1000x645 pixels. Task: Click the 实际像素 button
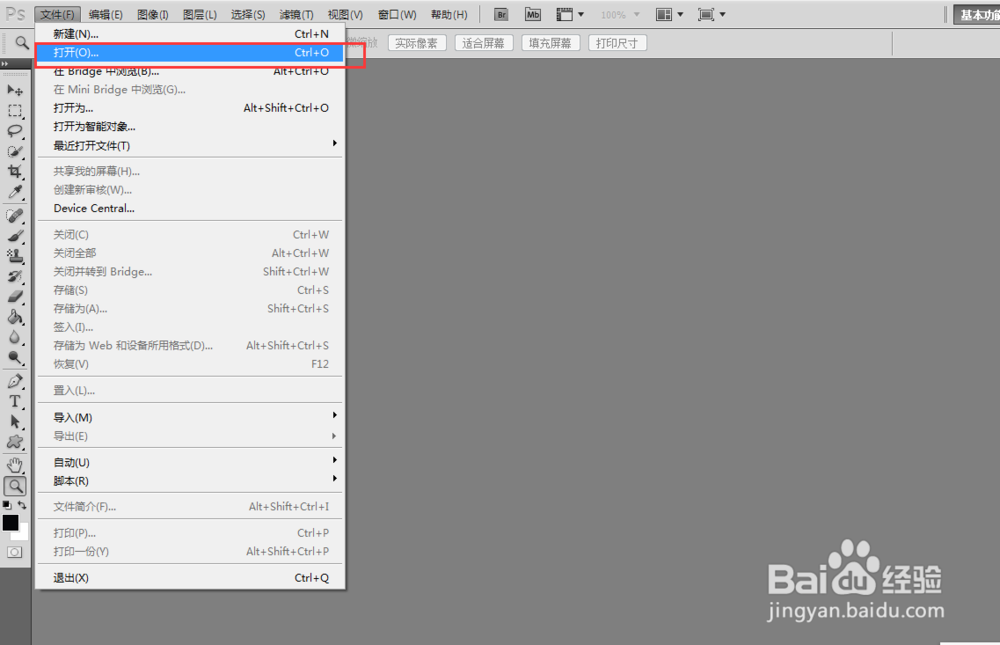[416, 43]
